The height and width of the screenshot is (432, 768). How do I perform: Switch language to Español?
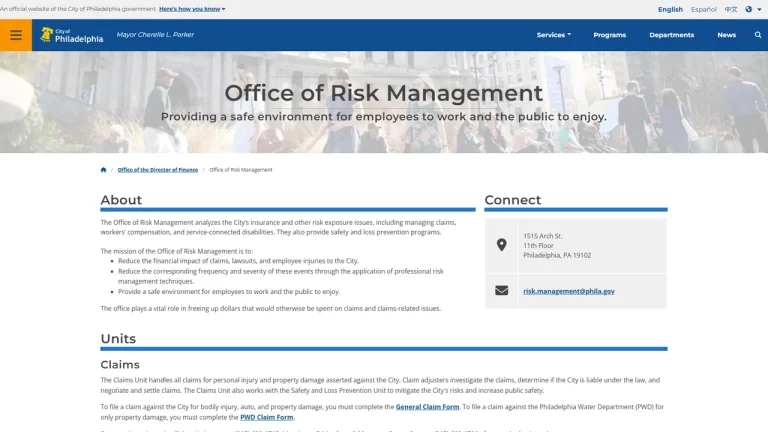pos(703,9)
